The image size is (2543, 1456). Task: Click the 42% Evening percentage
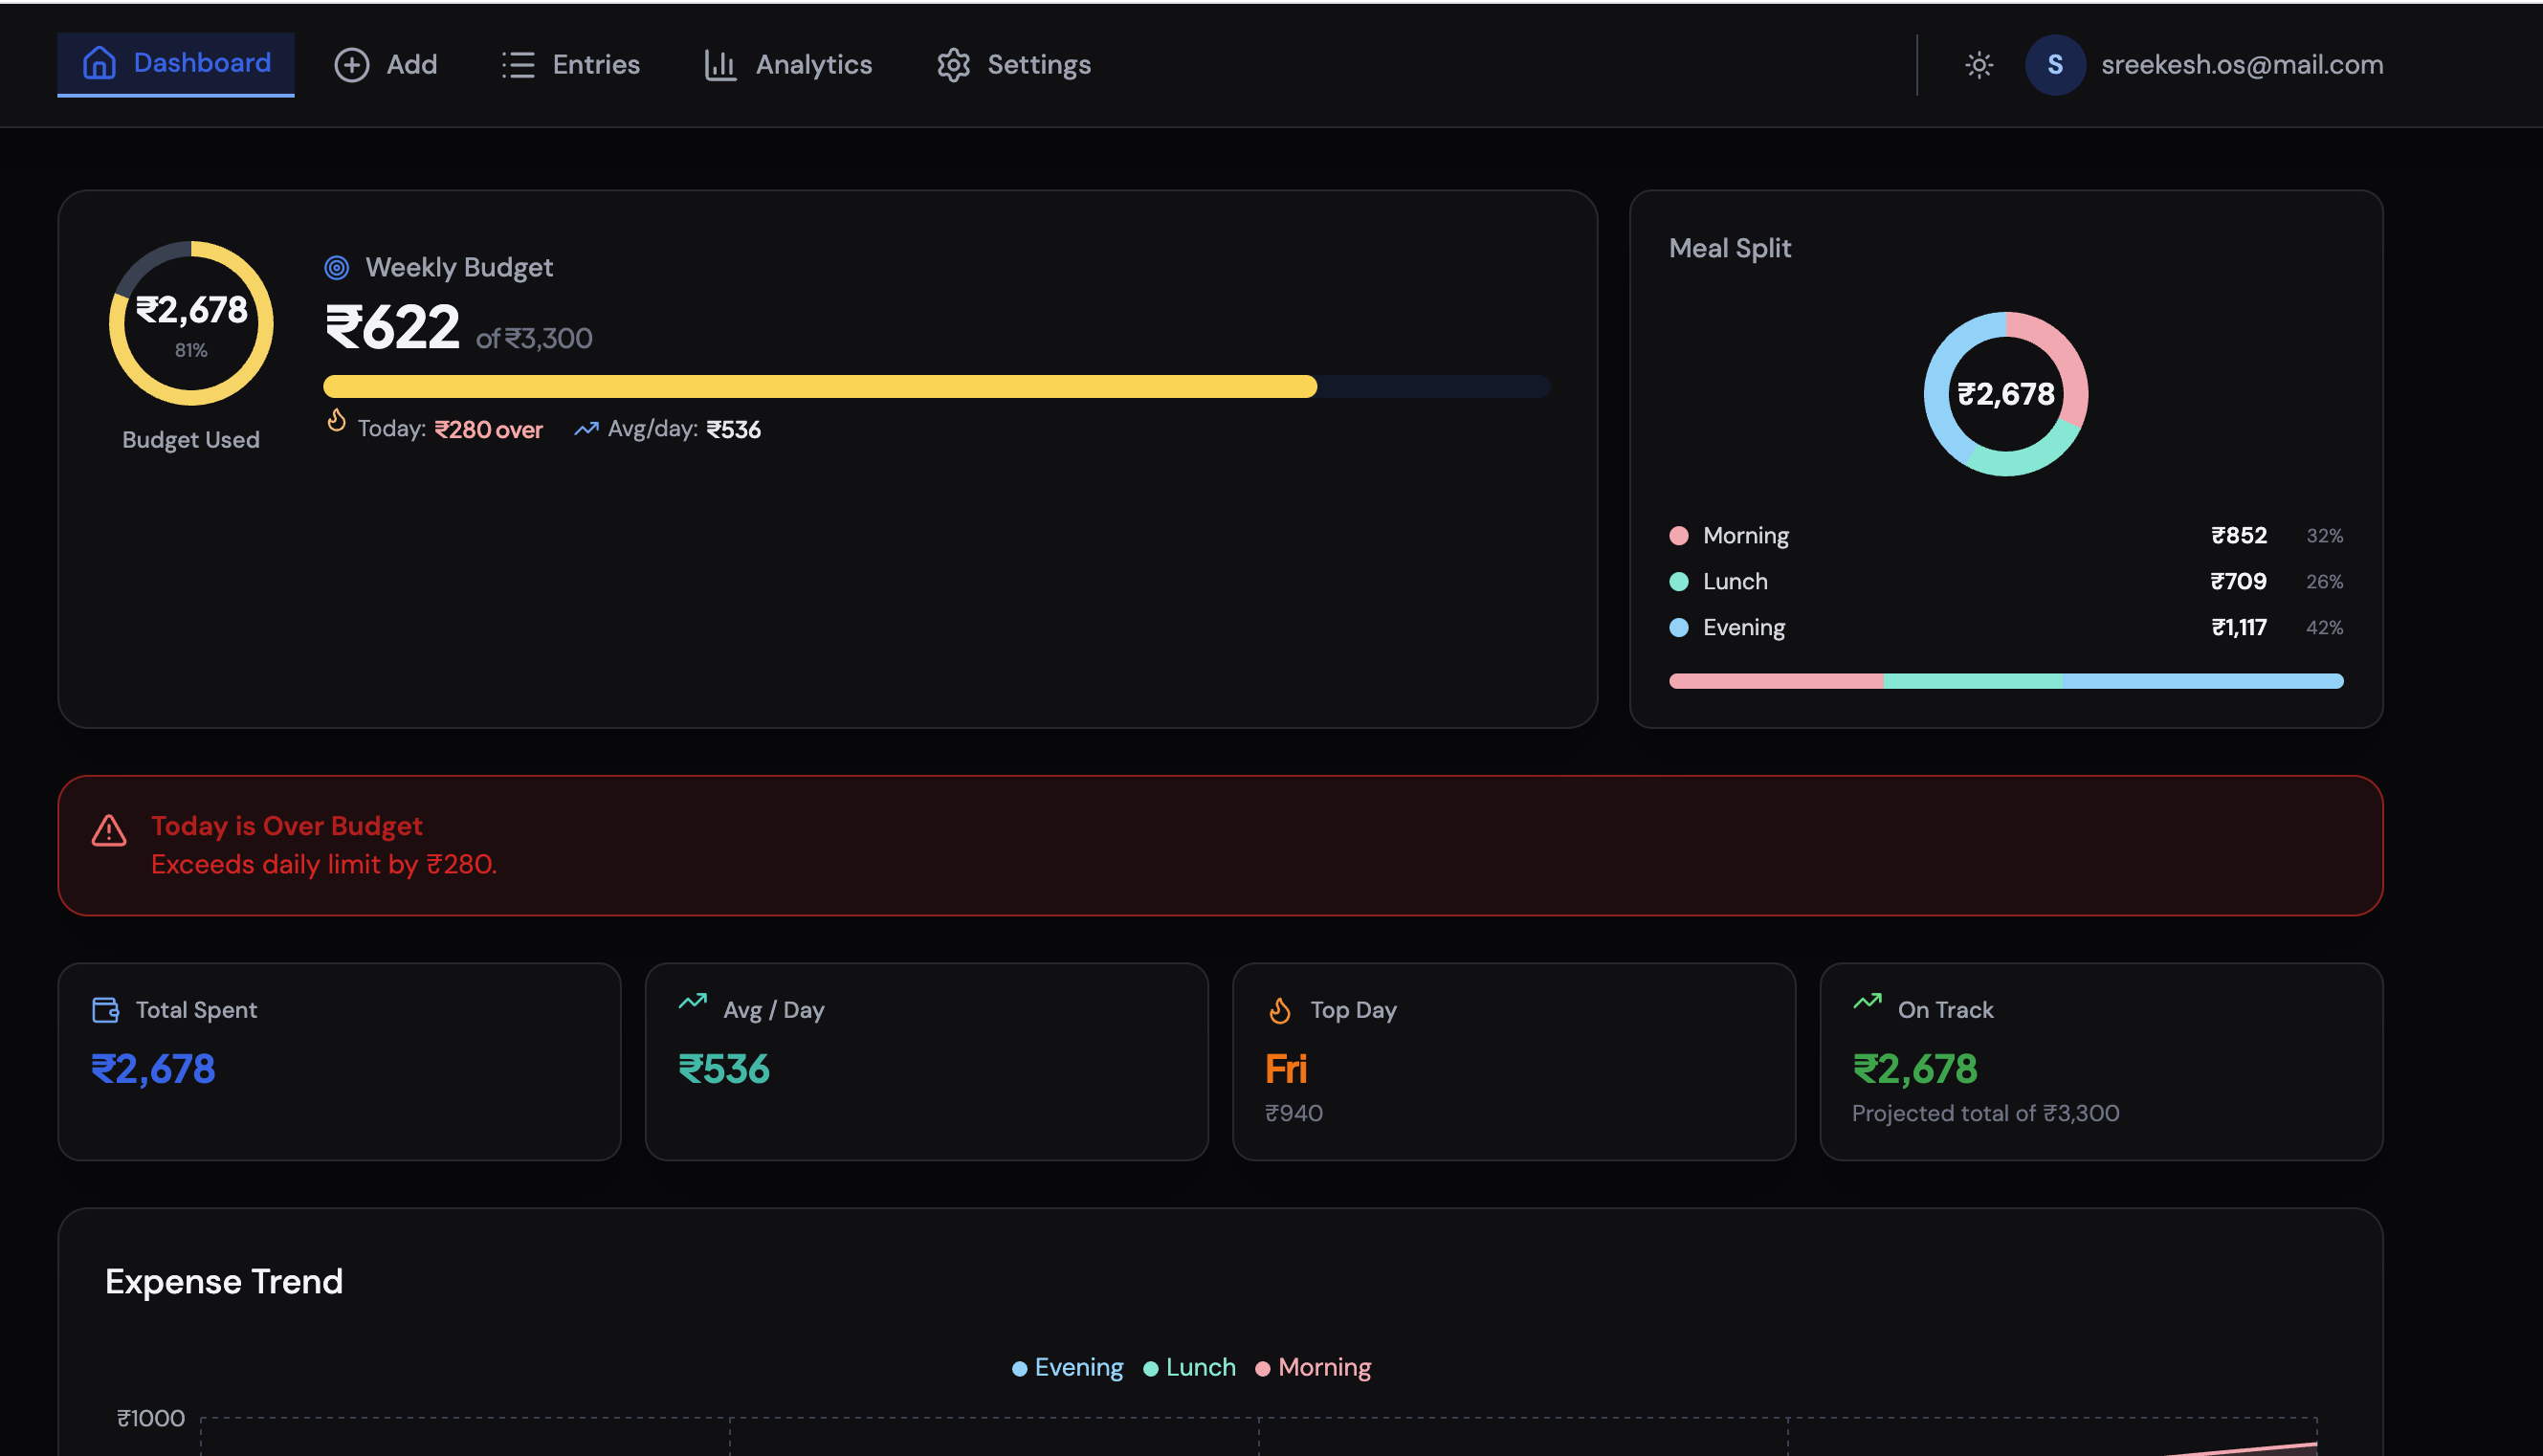tap(2324, 628)
